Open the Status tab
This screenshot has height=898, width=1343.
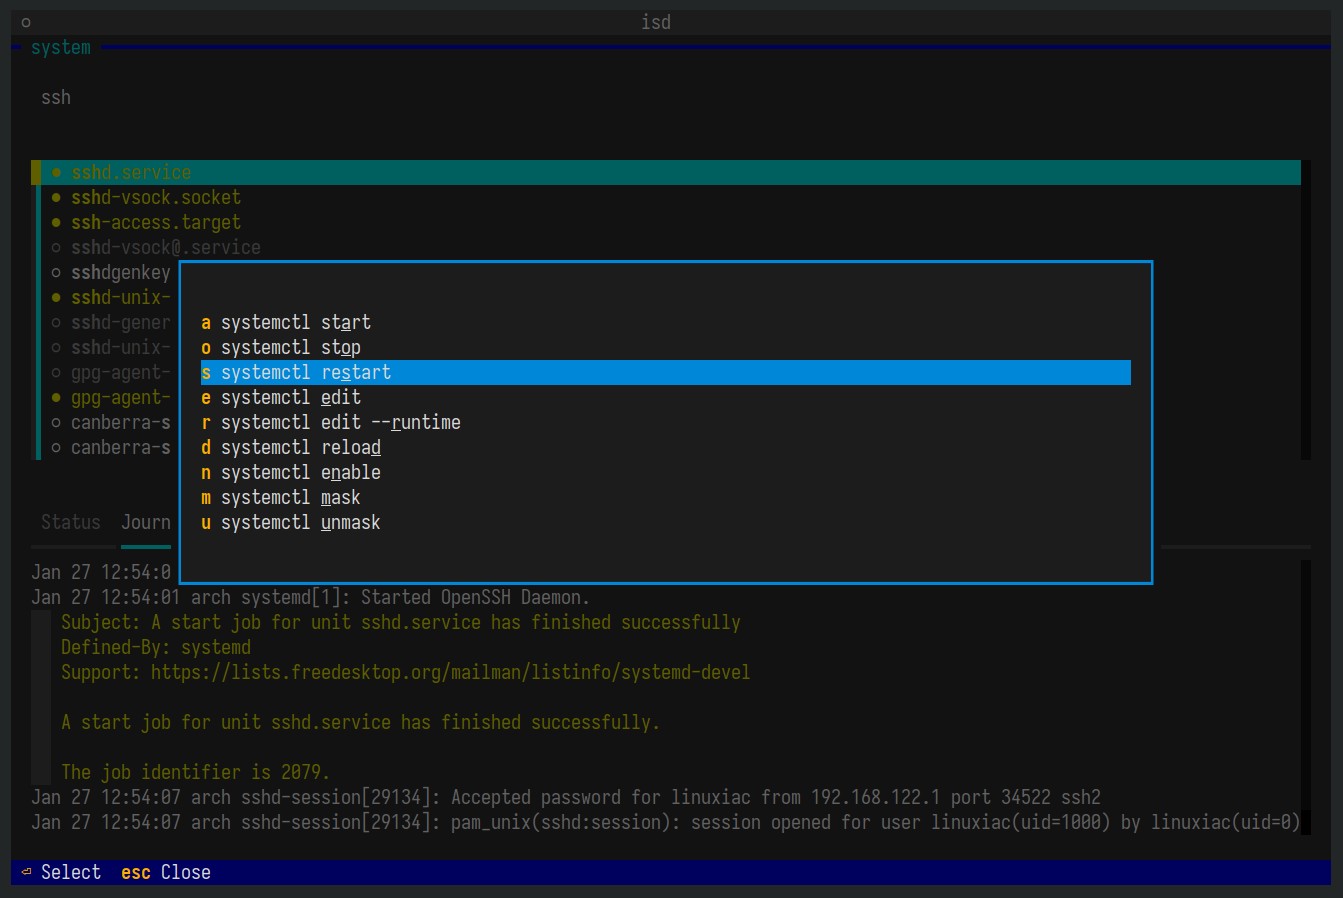coord(71,522)
